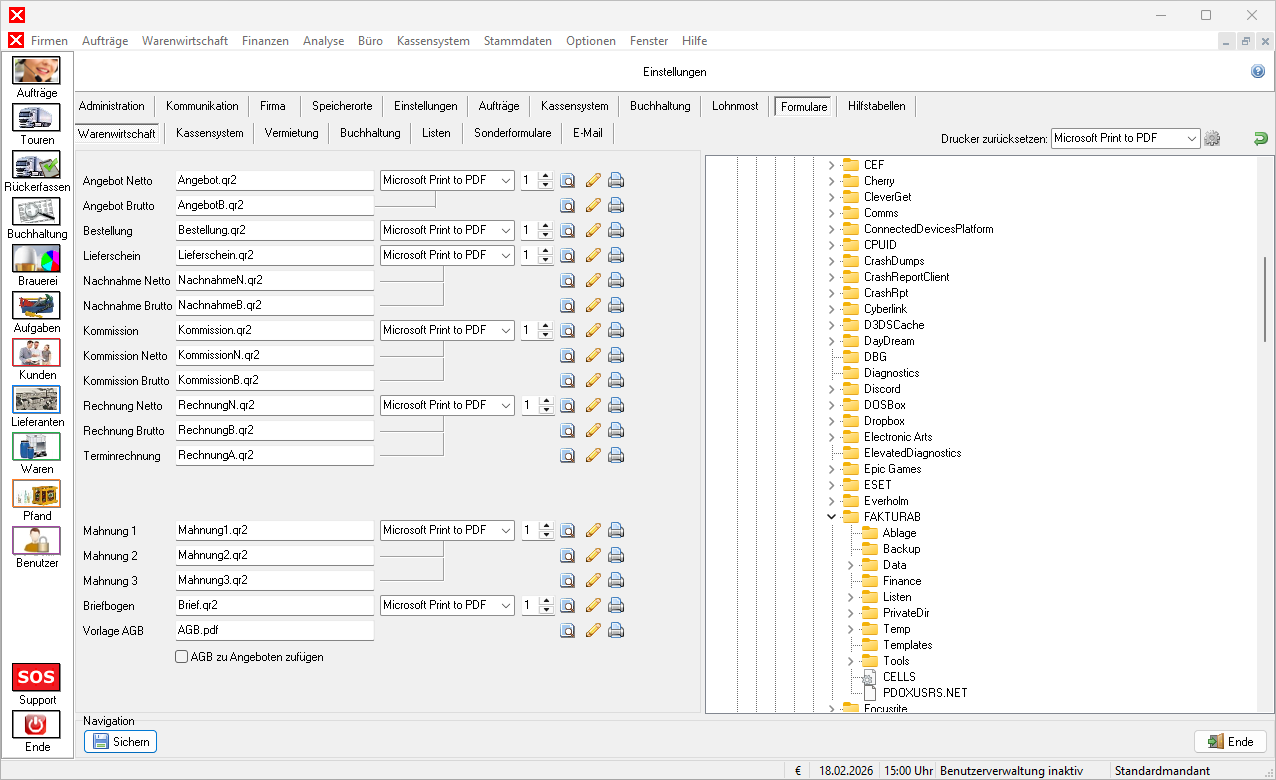Click the gear icon beside printer reset
This screenshot has height=780, width=1276.
coord(1212,139)
